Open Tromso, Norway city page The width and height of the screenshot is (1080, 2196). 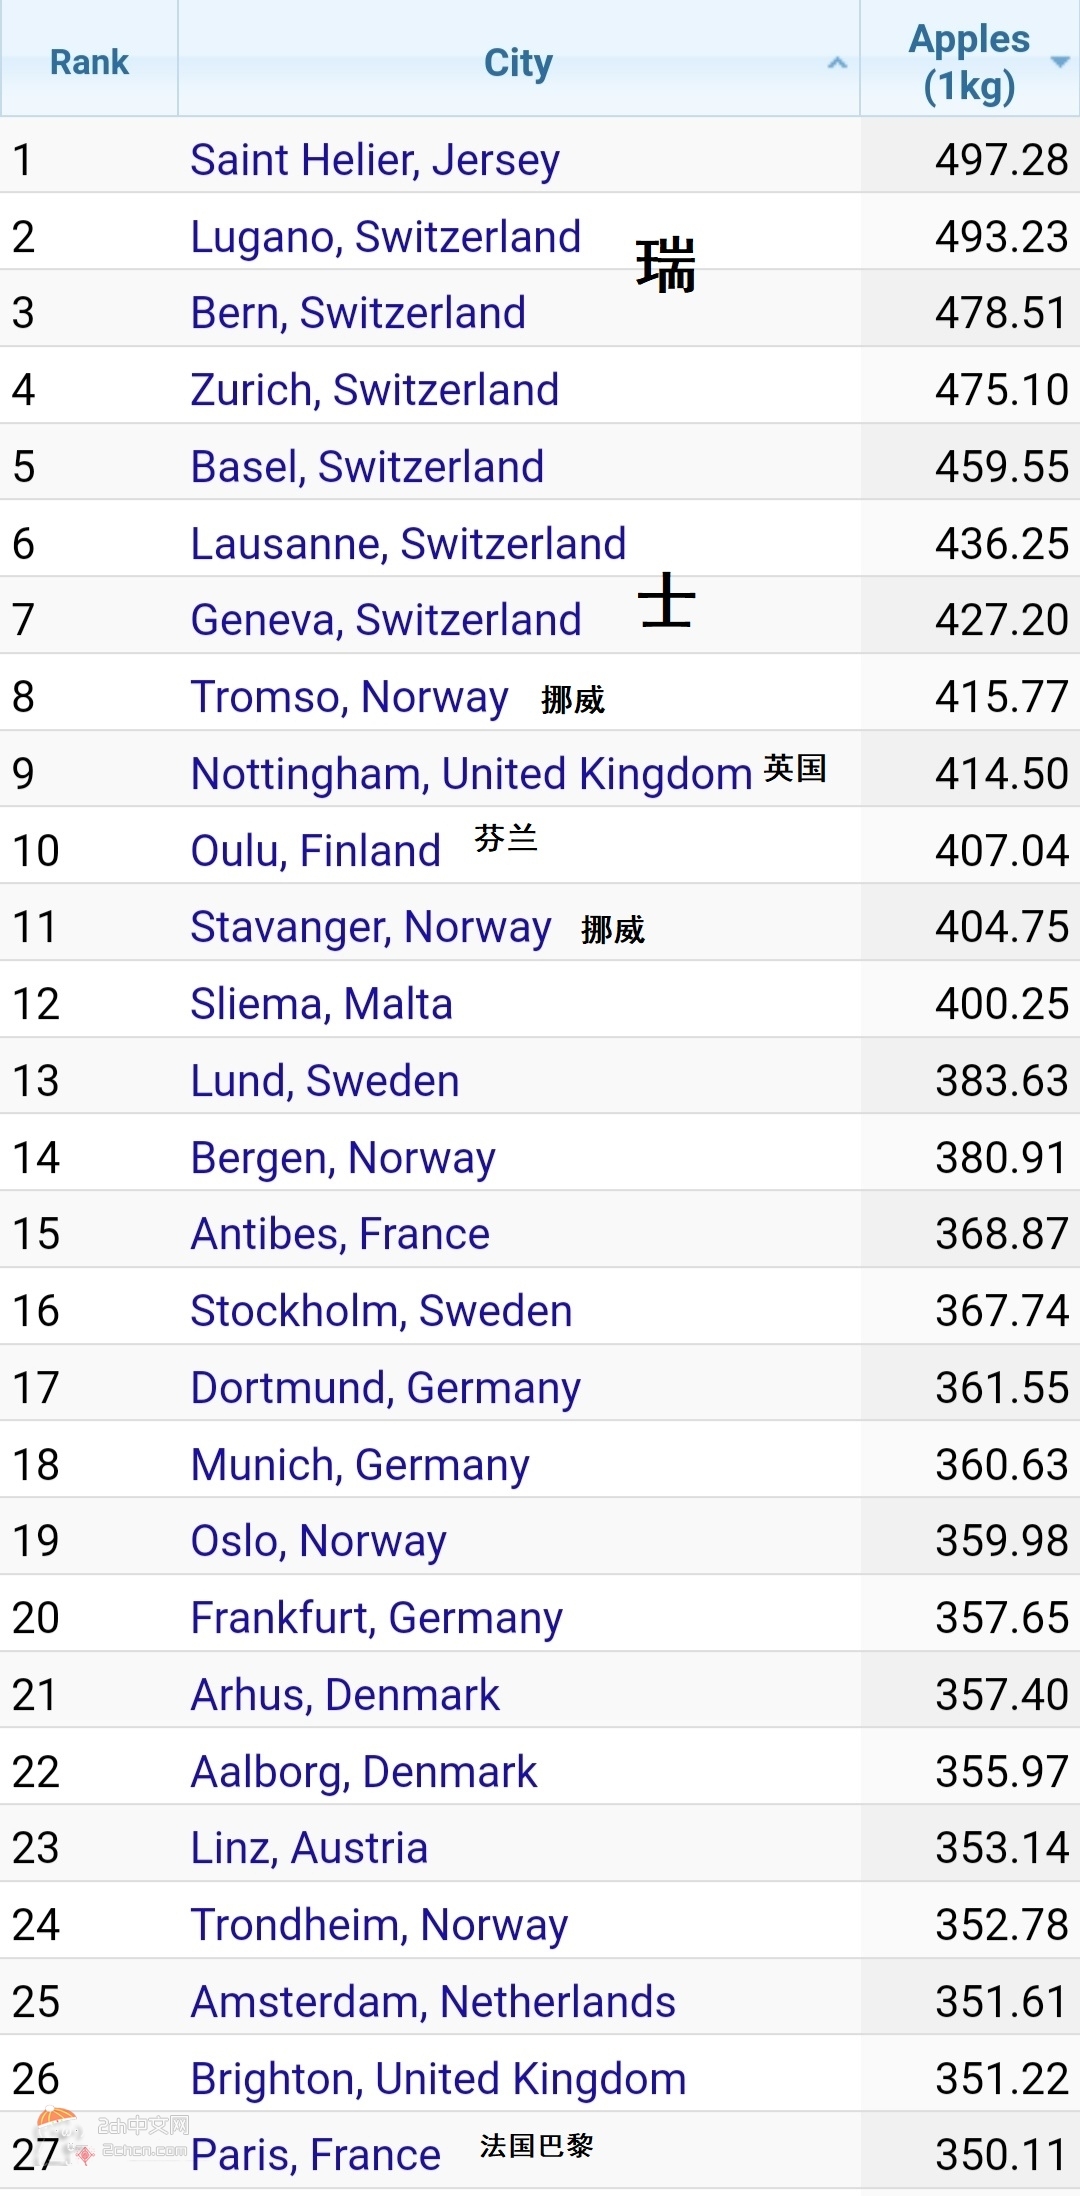[x=349, y=697]
